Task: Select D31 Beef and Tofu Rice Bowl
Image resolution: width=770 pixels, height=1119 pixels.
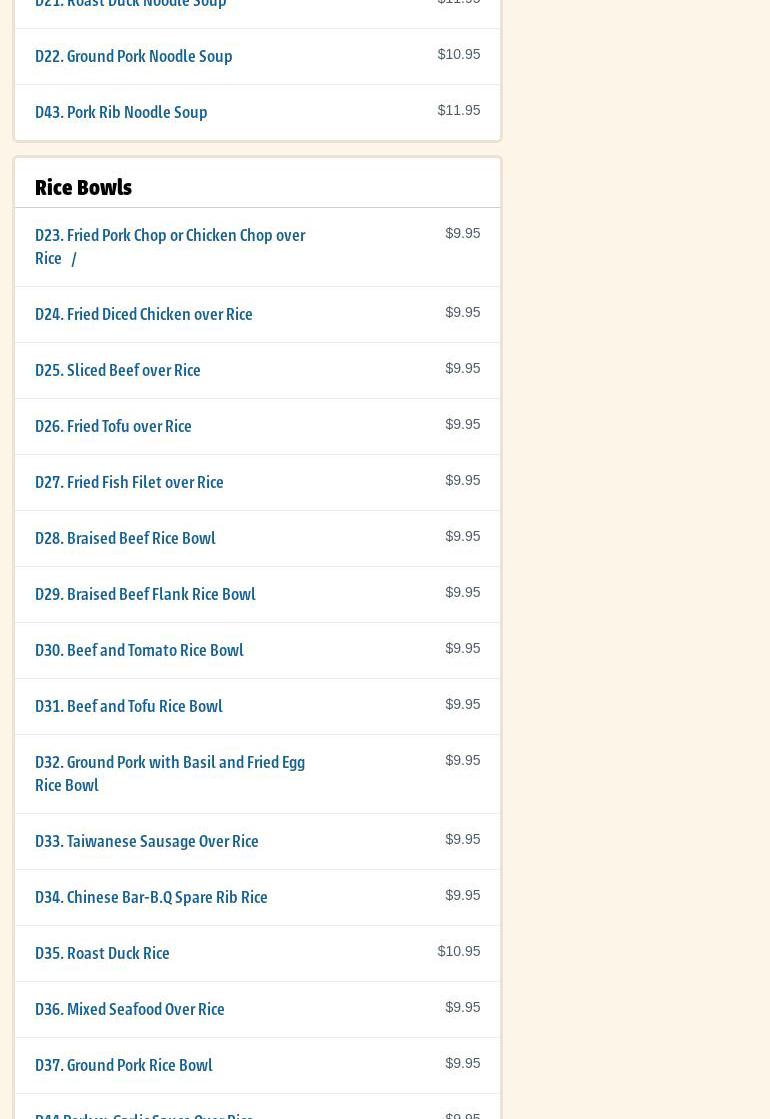Action: click(x=129, y=706)
